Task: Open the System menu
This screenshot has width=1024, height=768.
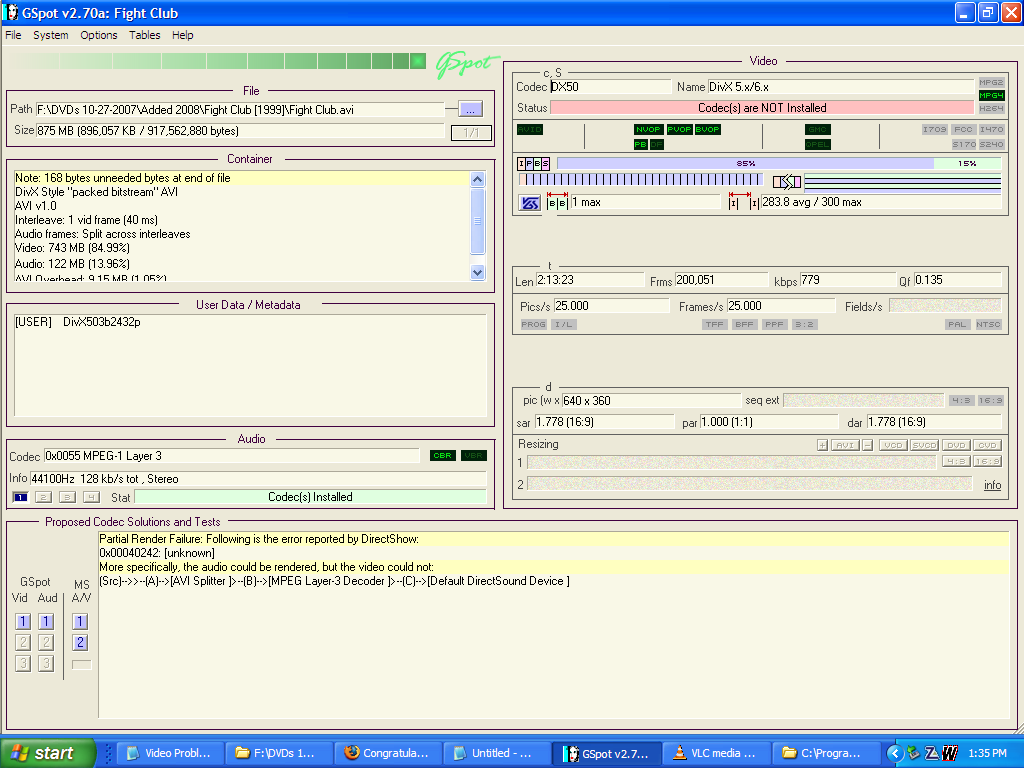Action: [x=50, y=35]
